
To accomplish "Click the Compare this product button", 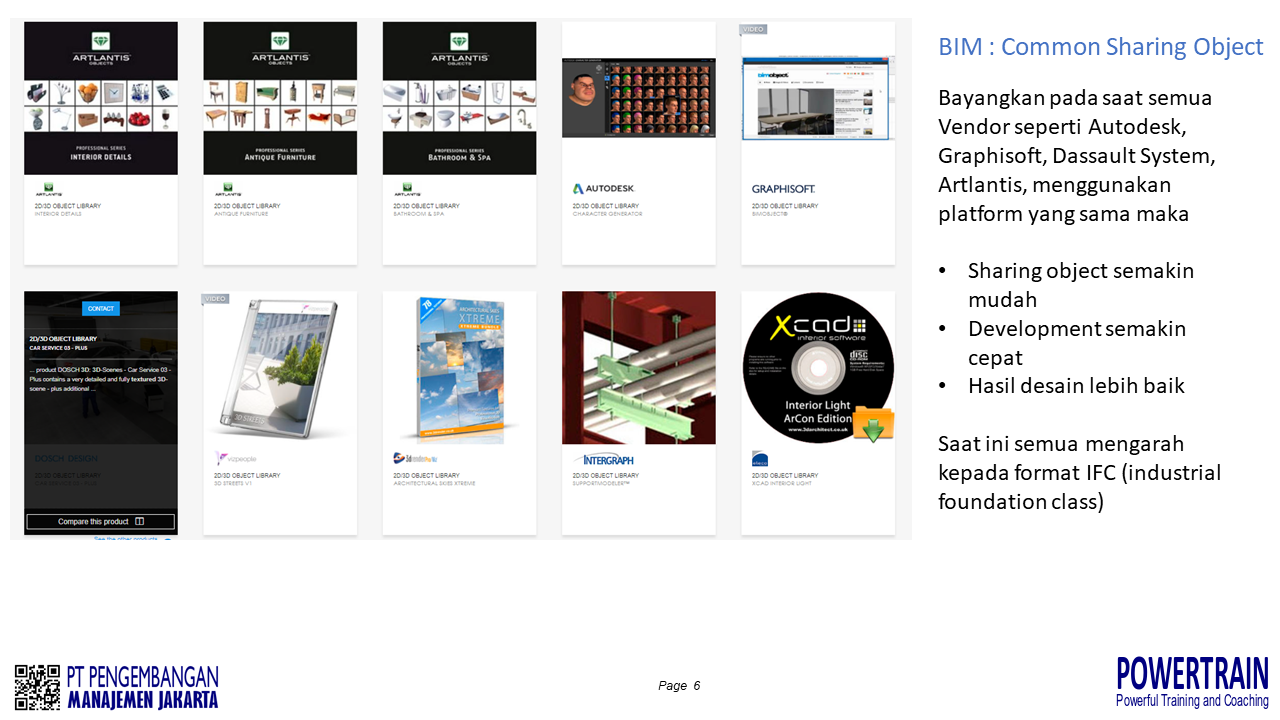I will (x=100, y=521).
